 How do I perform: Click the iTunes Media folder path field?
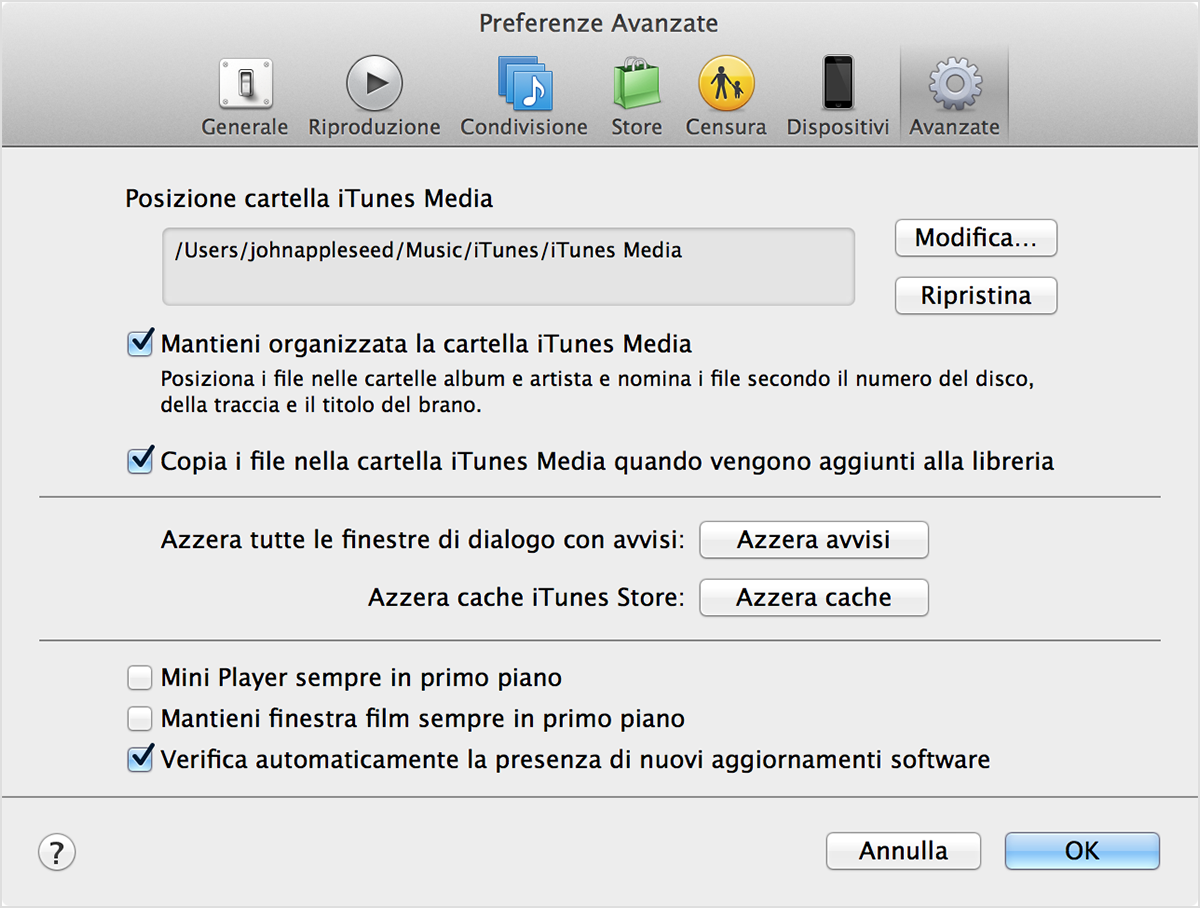point(508,266)
